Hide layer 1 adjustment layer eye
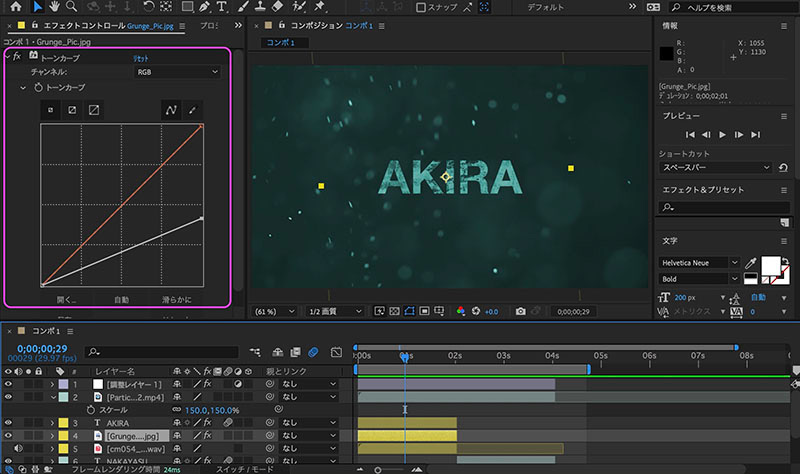The width and height of the screenshot is (800, 474). 8,384
